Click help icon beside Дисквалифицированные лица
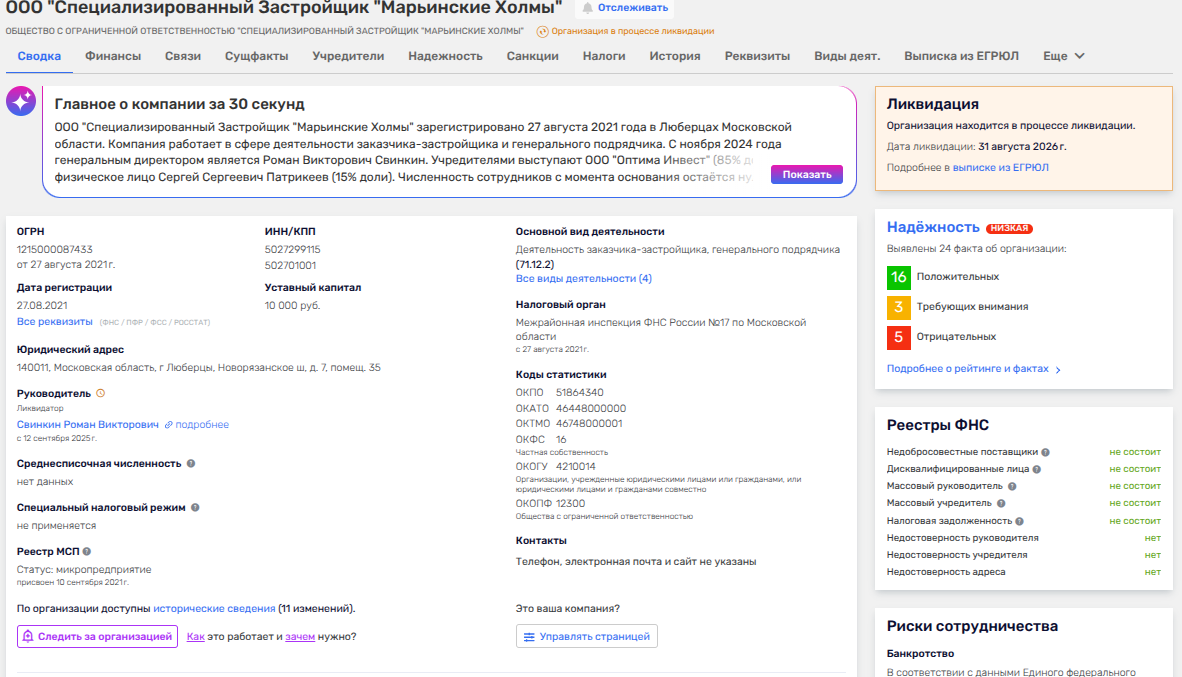The height and width of the screenshot is (677, 1182). point(1037,469)
